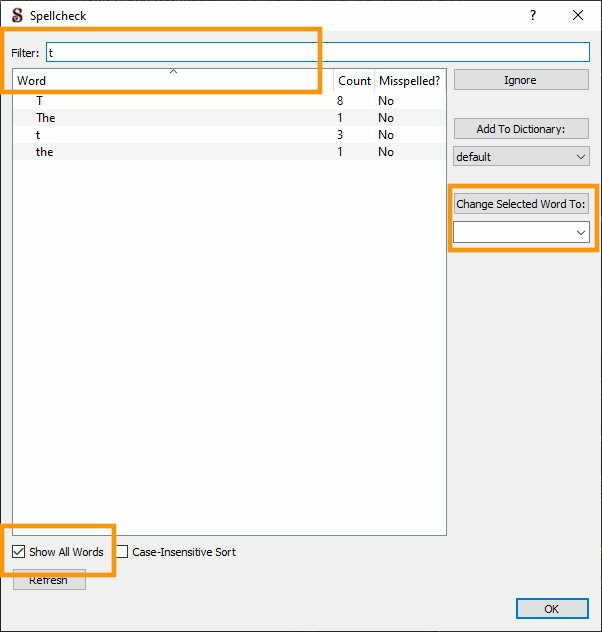The height and width of the screenshot is (632, 602).
Task: Close the Spellcheck dialog window
Action: click(578, 15)
